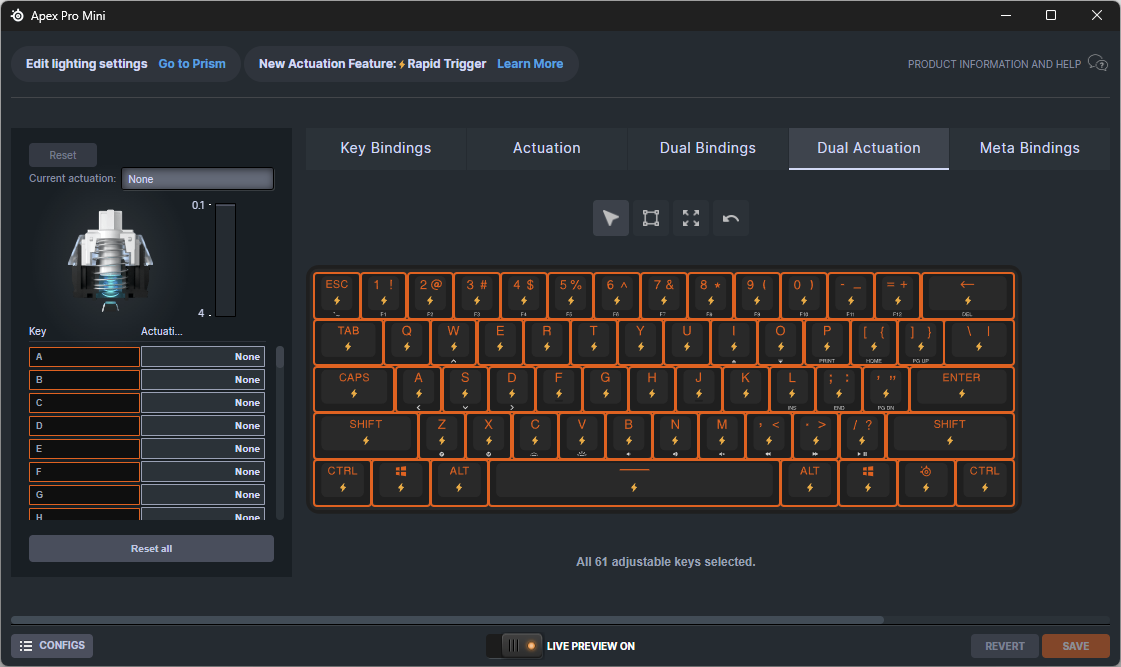The image size is (1121, 667).
Task: Open actuation dropdown for key A
Action: pyautogui.click(x=203, y=357)
